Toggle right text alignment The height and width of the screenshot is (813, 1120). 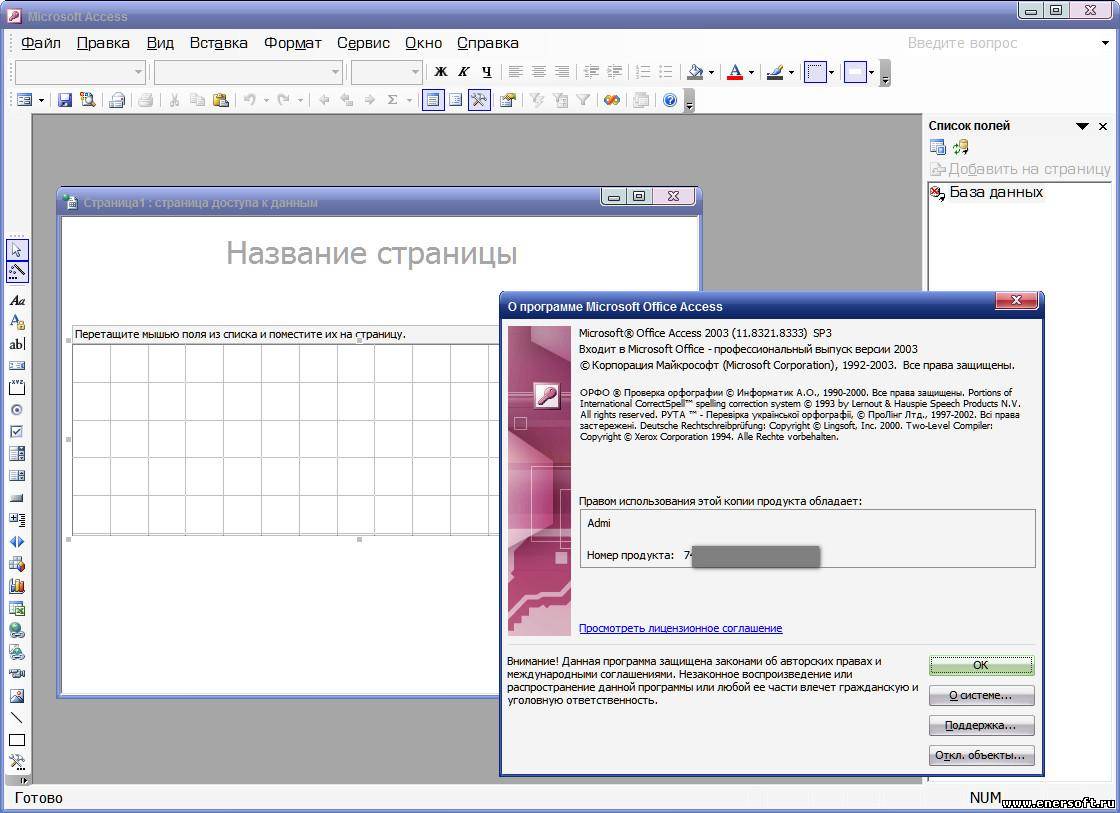[x=562, y=71]
